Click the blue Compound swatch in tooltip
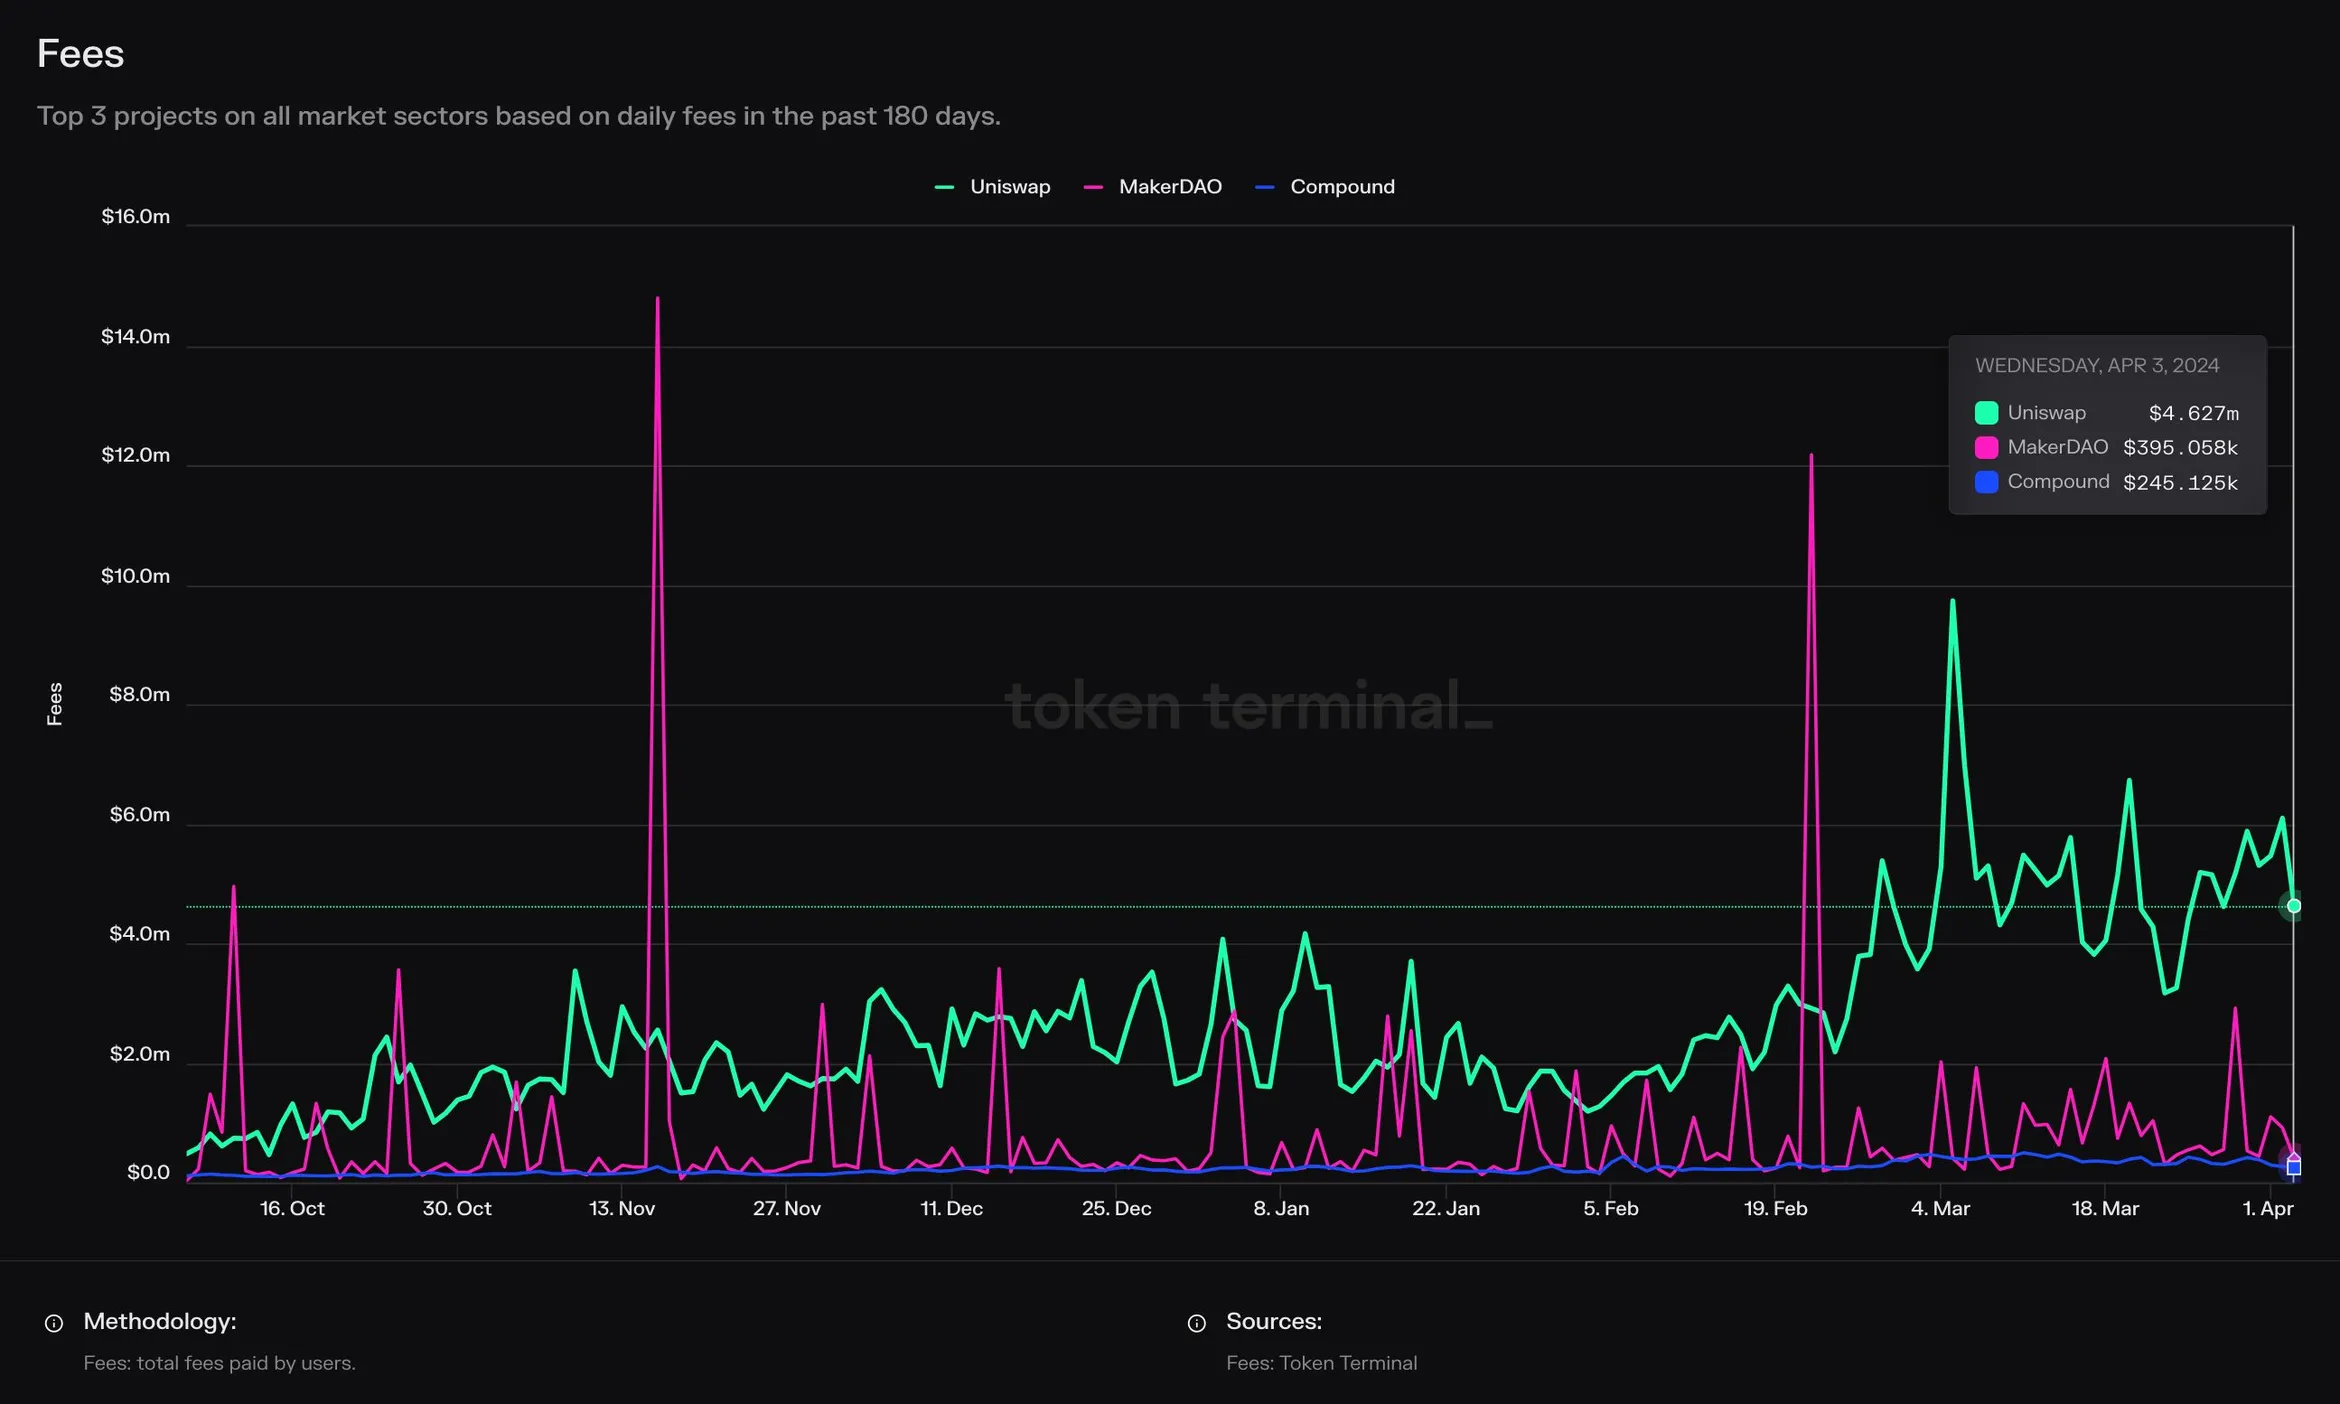Image resolution: width=2340 pixels, height=1404 pixels. 1986,482
